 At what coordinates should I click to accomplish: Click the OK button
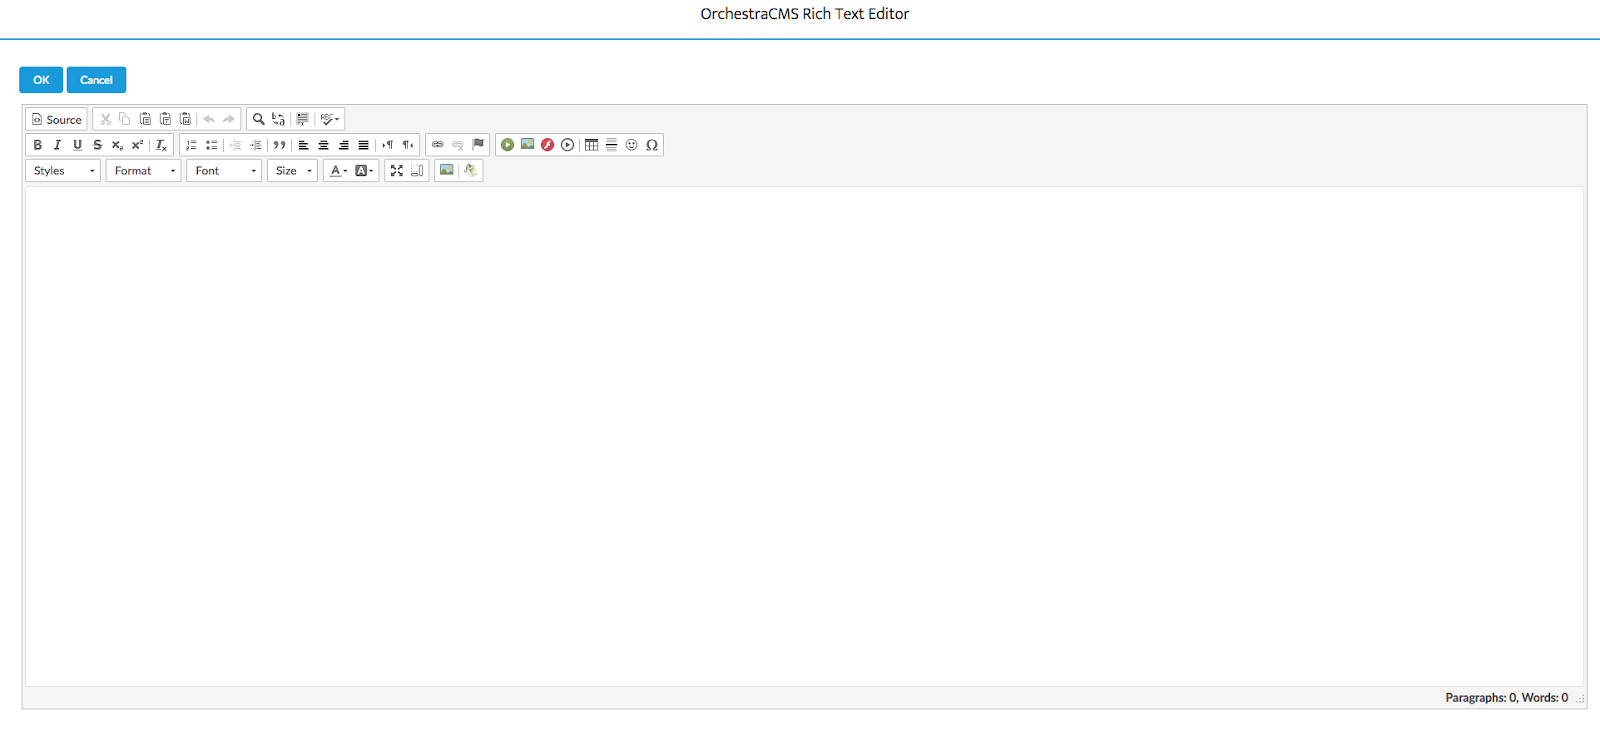click(x=41, y=80)
